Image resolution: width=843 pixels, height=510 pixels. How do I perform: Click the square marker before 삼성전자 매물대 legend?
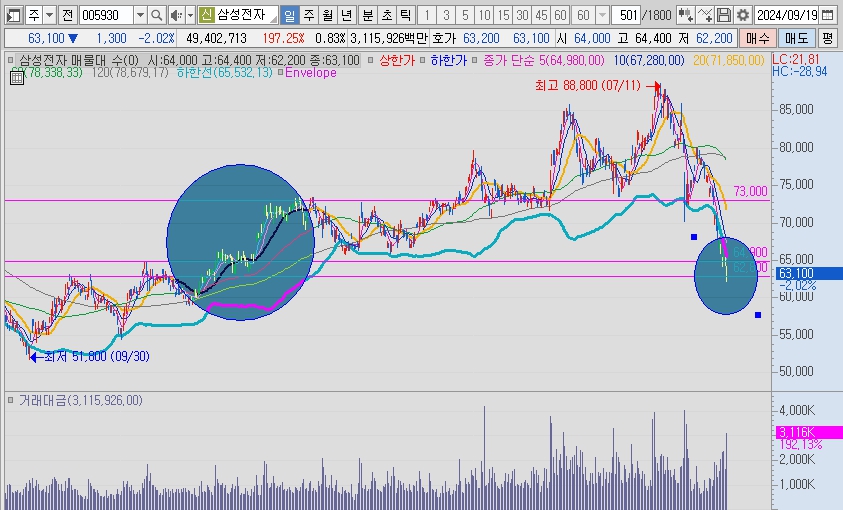coord(11,60)
